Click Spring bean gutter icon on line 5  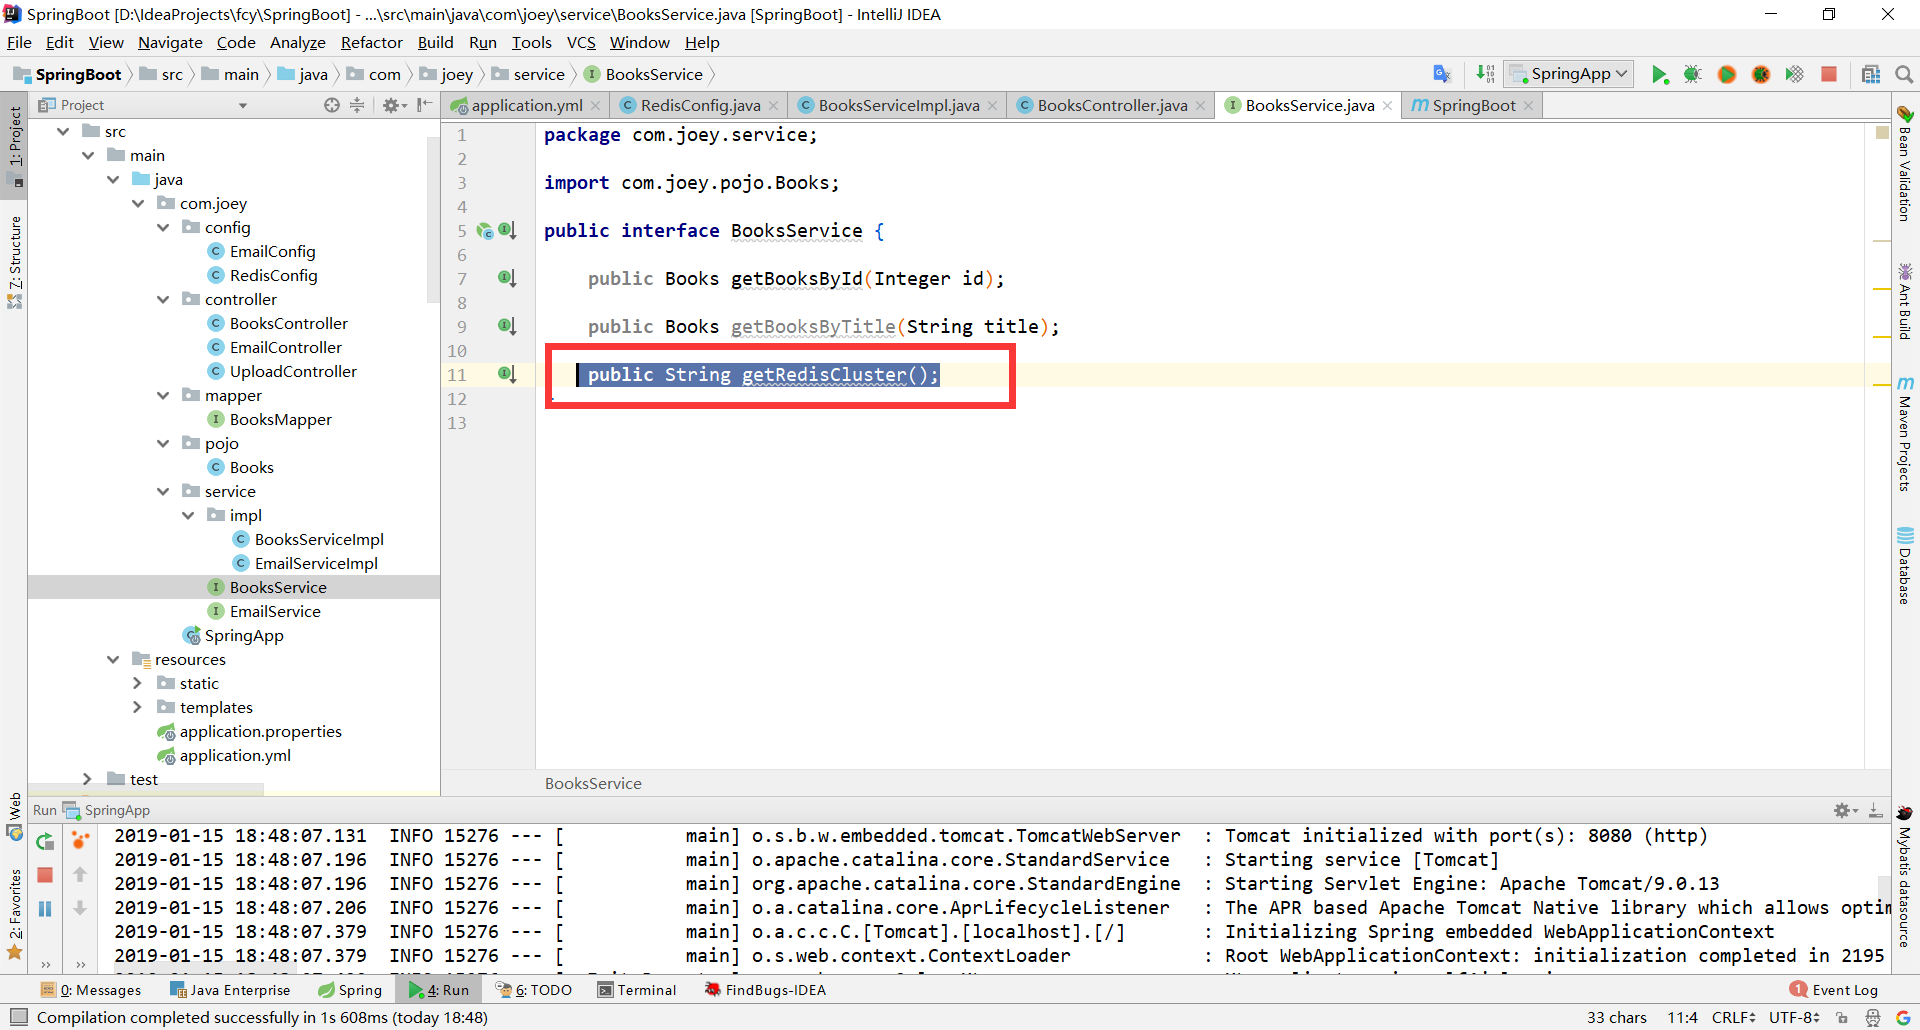485,230
